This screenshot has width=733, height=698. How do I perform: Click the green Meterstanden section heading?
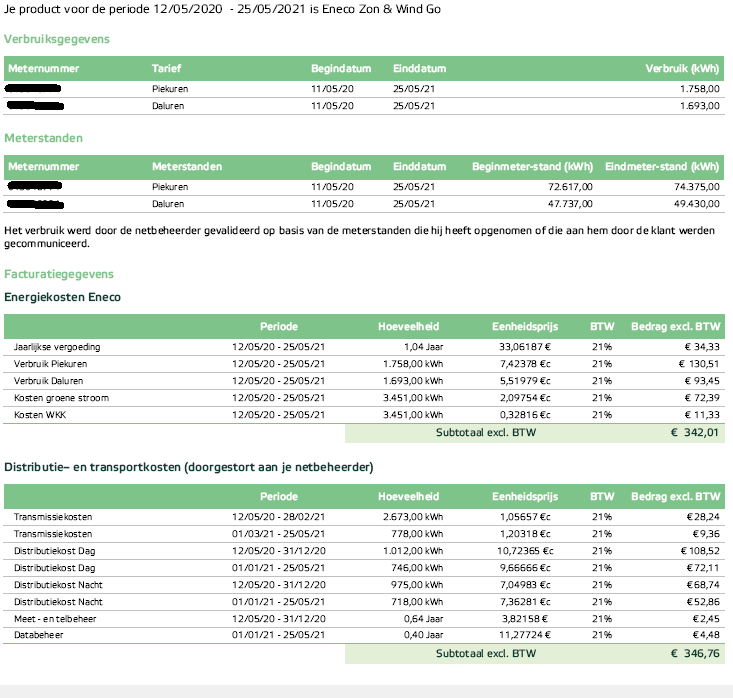(44, 138)
